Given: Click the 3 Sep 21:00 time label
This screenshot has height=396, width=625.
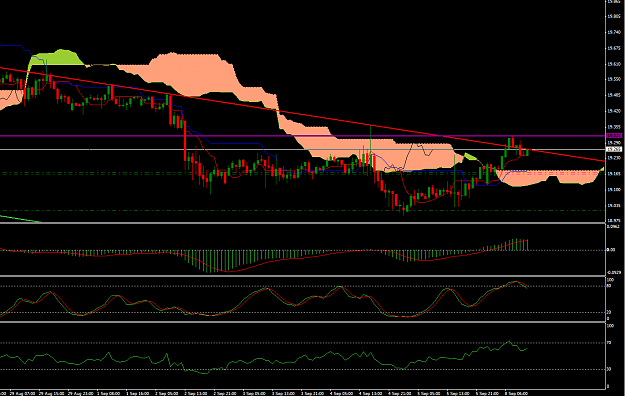Looking at the screenshot, I should coord(312,394).
